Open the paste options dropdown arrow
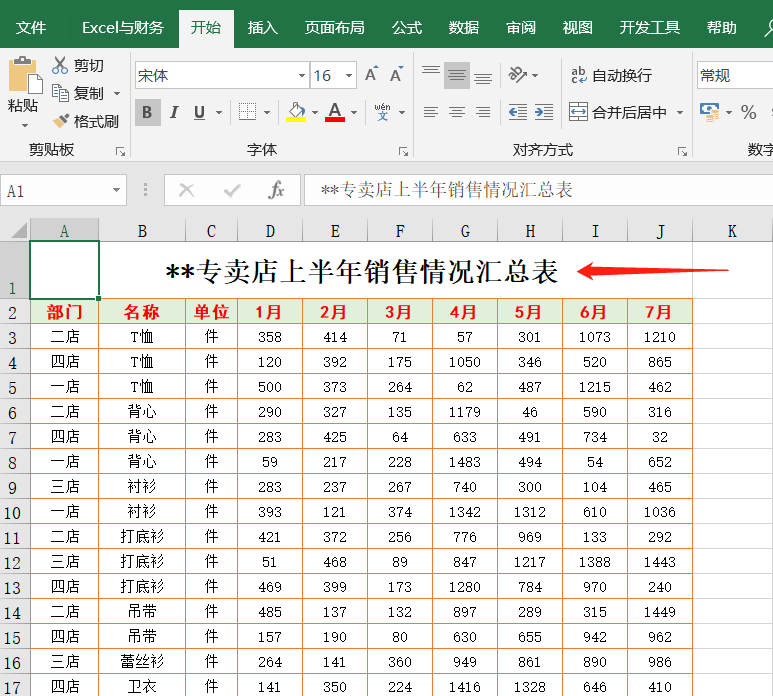This screenshot has width=773, height=696. (x=24, y=125)
